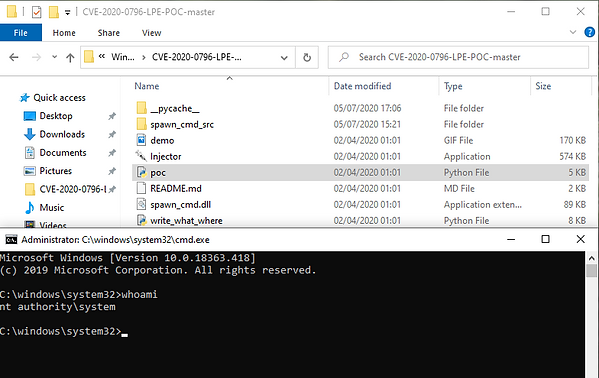The image size is (599, 378).
Task: Open the File ribbon tab
Action: (21, 33)
